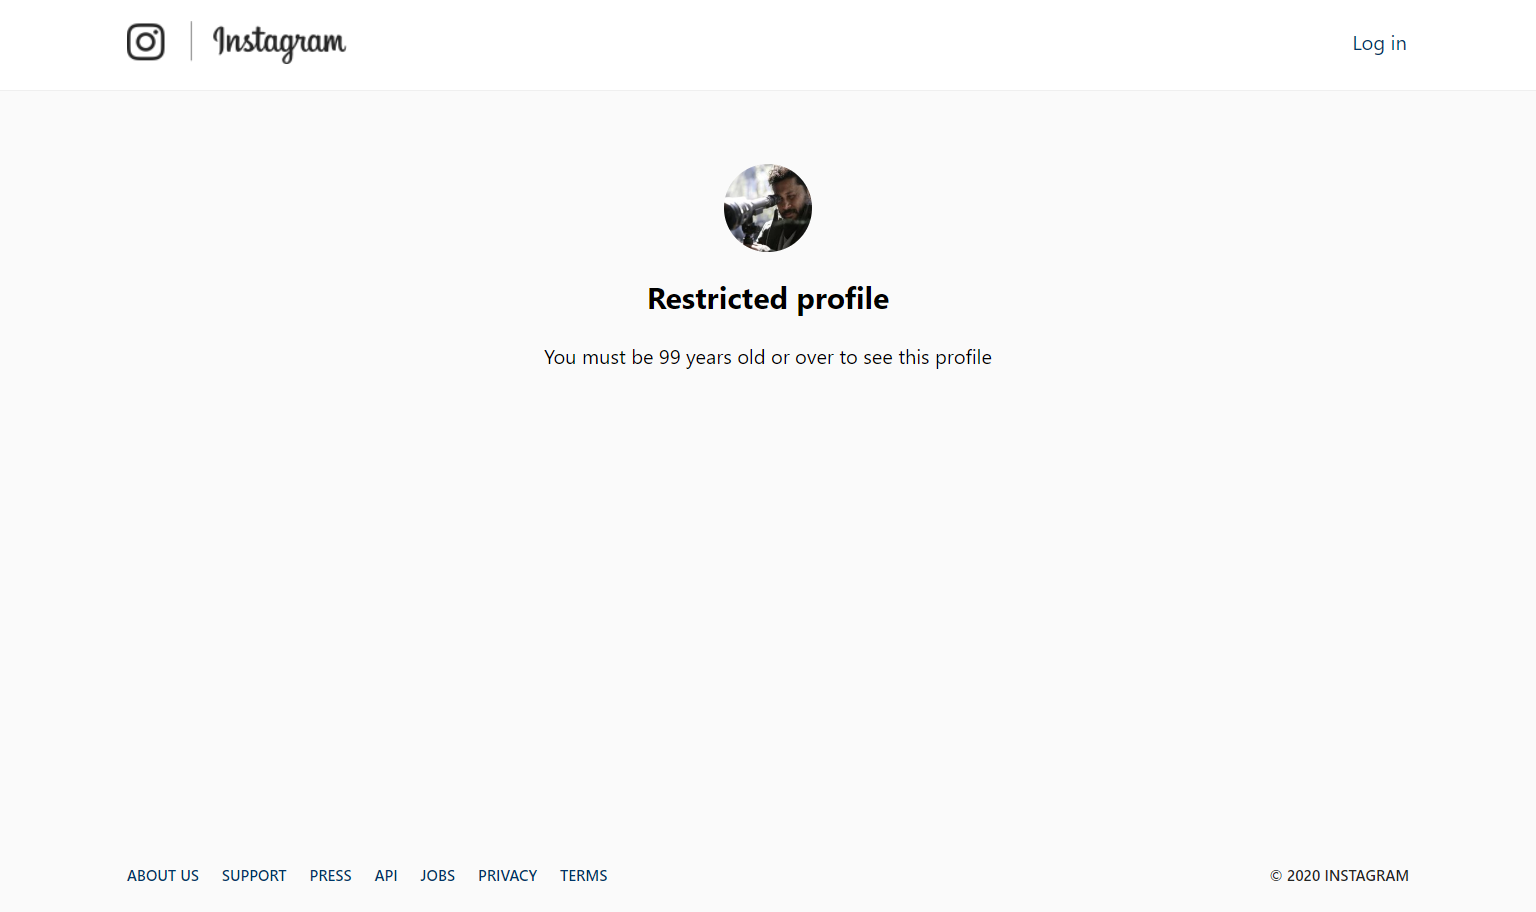
Task: Click the divider between logo and wordmark
Action: pos(191,42)
